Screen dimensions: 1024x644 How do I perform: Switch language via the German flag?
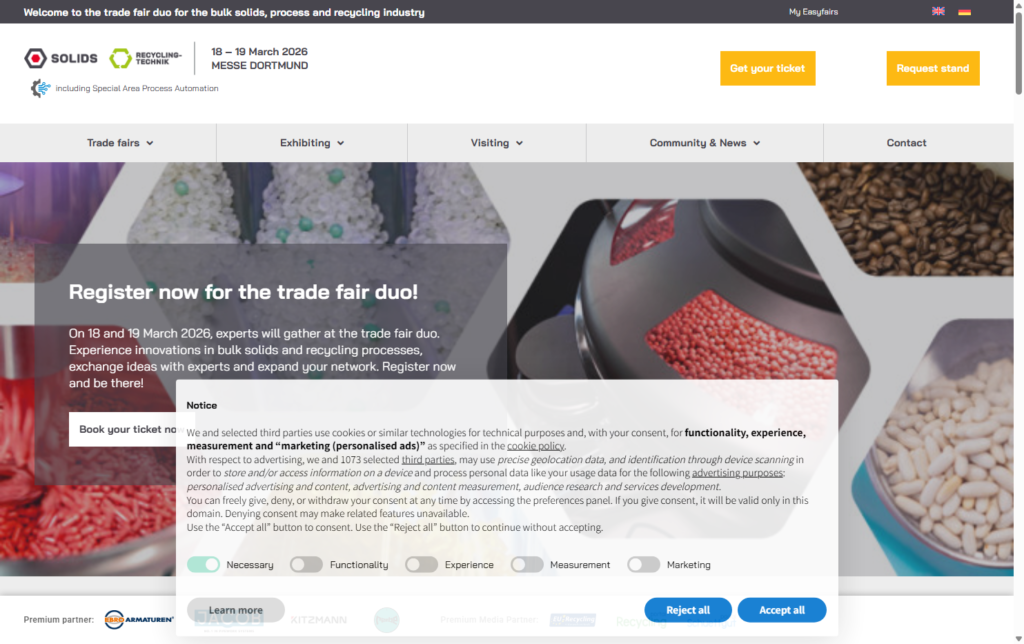click(x=964, y=11)
